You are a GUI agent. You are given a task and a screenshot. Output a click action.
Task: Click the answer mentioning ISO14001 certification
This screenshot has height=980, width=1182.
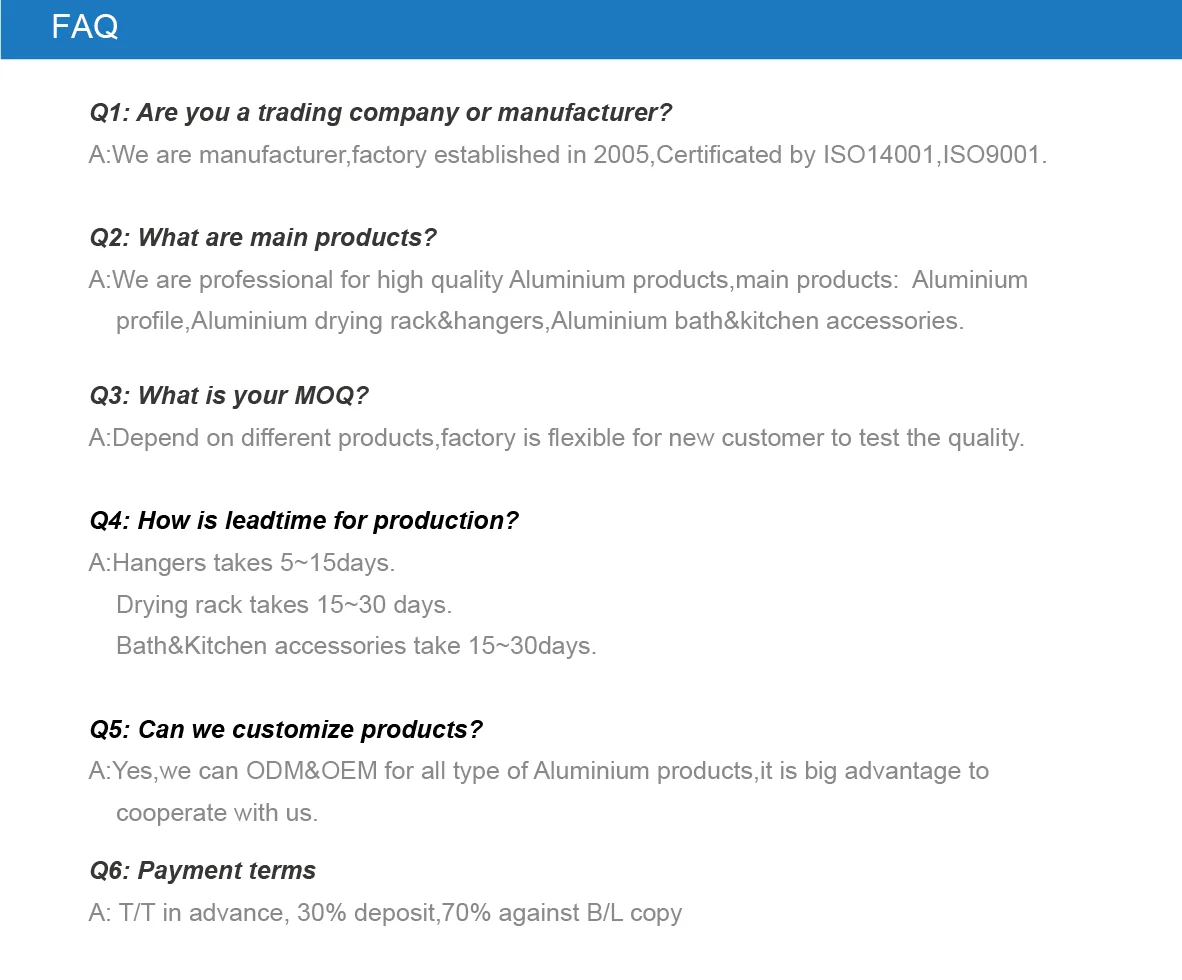coord(568,155)
